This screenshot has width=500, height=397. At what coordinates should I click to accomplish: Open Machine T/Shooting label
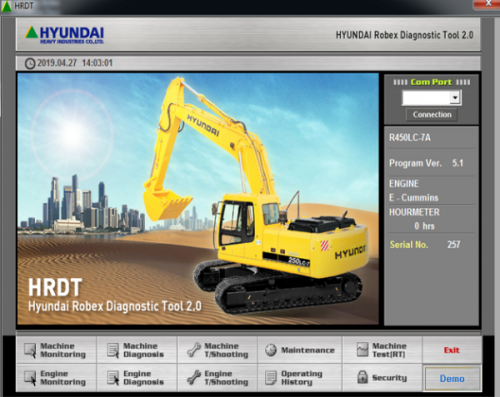tap(226, 350)
